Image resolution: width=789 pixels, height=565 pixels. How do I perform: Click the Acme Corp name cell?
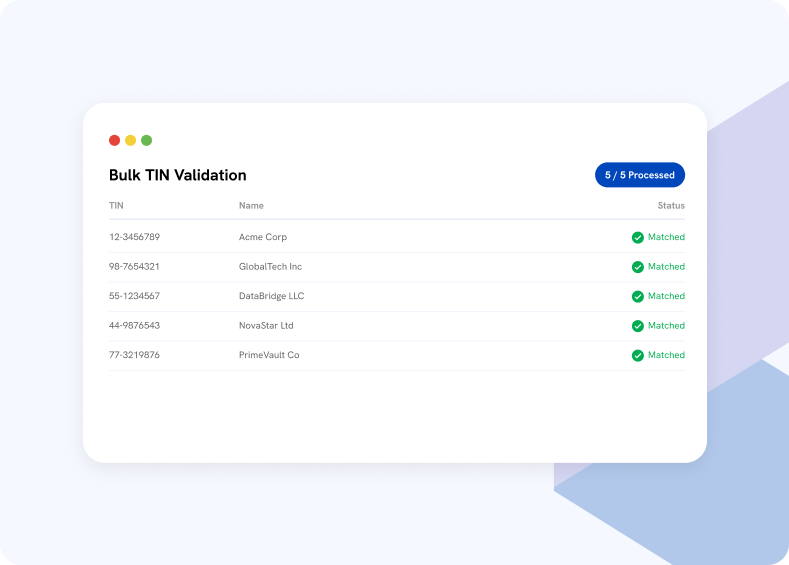pyautogui.click(x=263, y=237)
